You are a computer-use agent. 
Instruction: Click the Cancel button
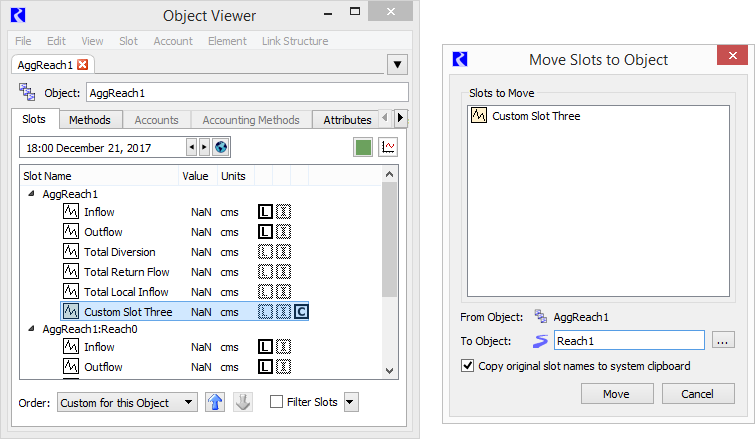click(x=698, y=394)
